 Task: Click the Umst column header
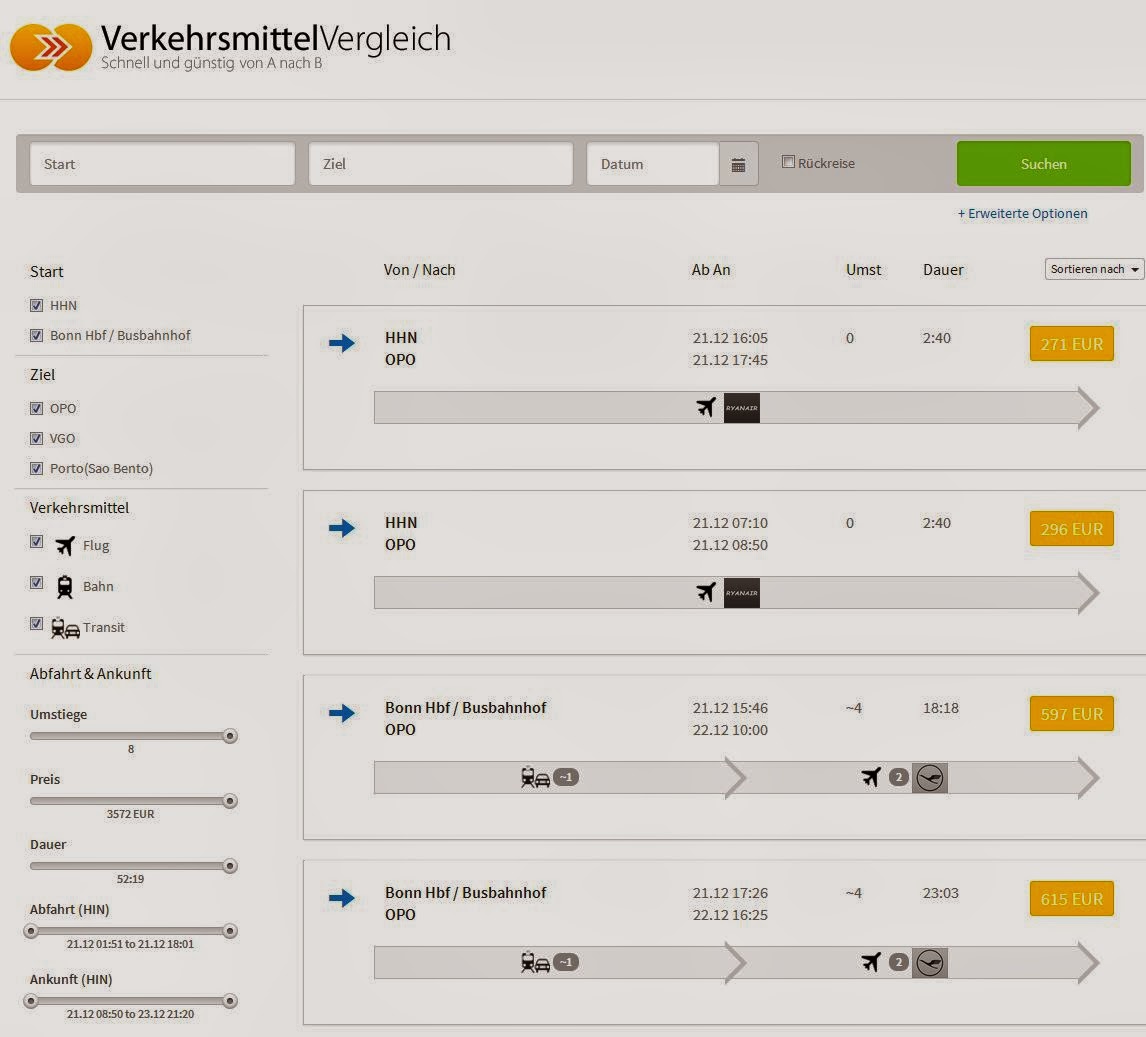pyautogui.click(x=864, y=270)
